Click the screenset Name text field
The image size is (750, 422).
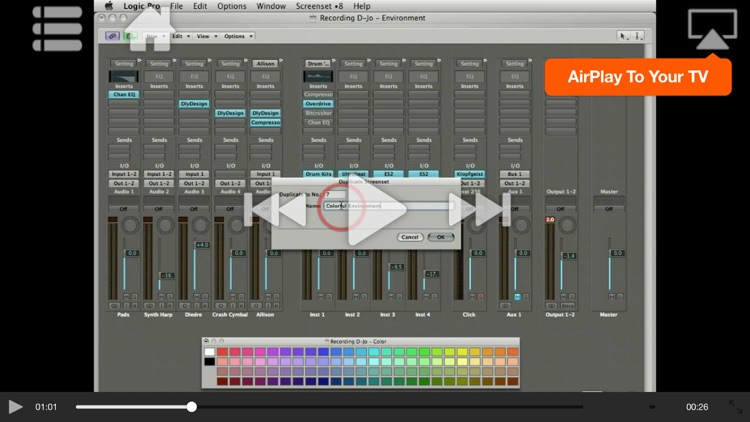pos(389,206)
